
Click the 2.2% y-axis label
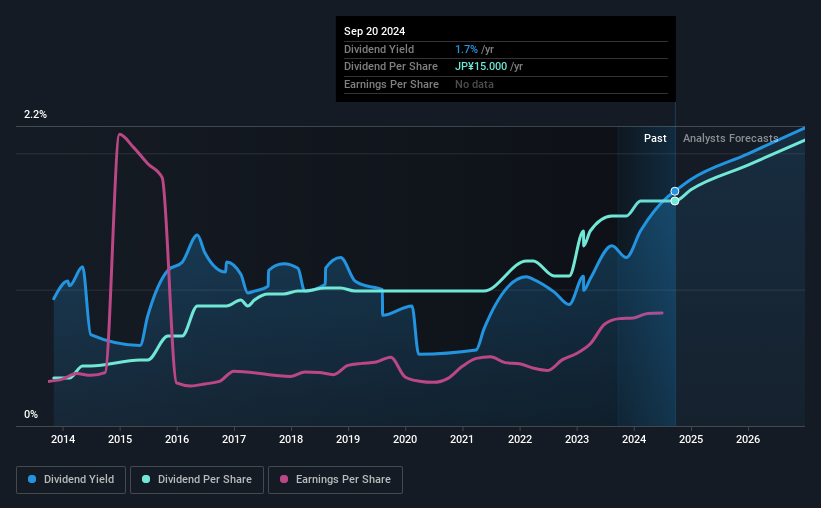coord(35,115)
